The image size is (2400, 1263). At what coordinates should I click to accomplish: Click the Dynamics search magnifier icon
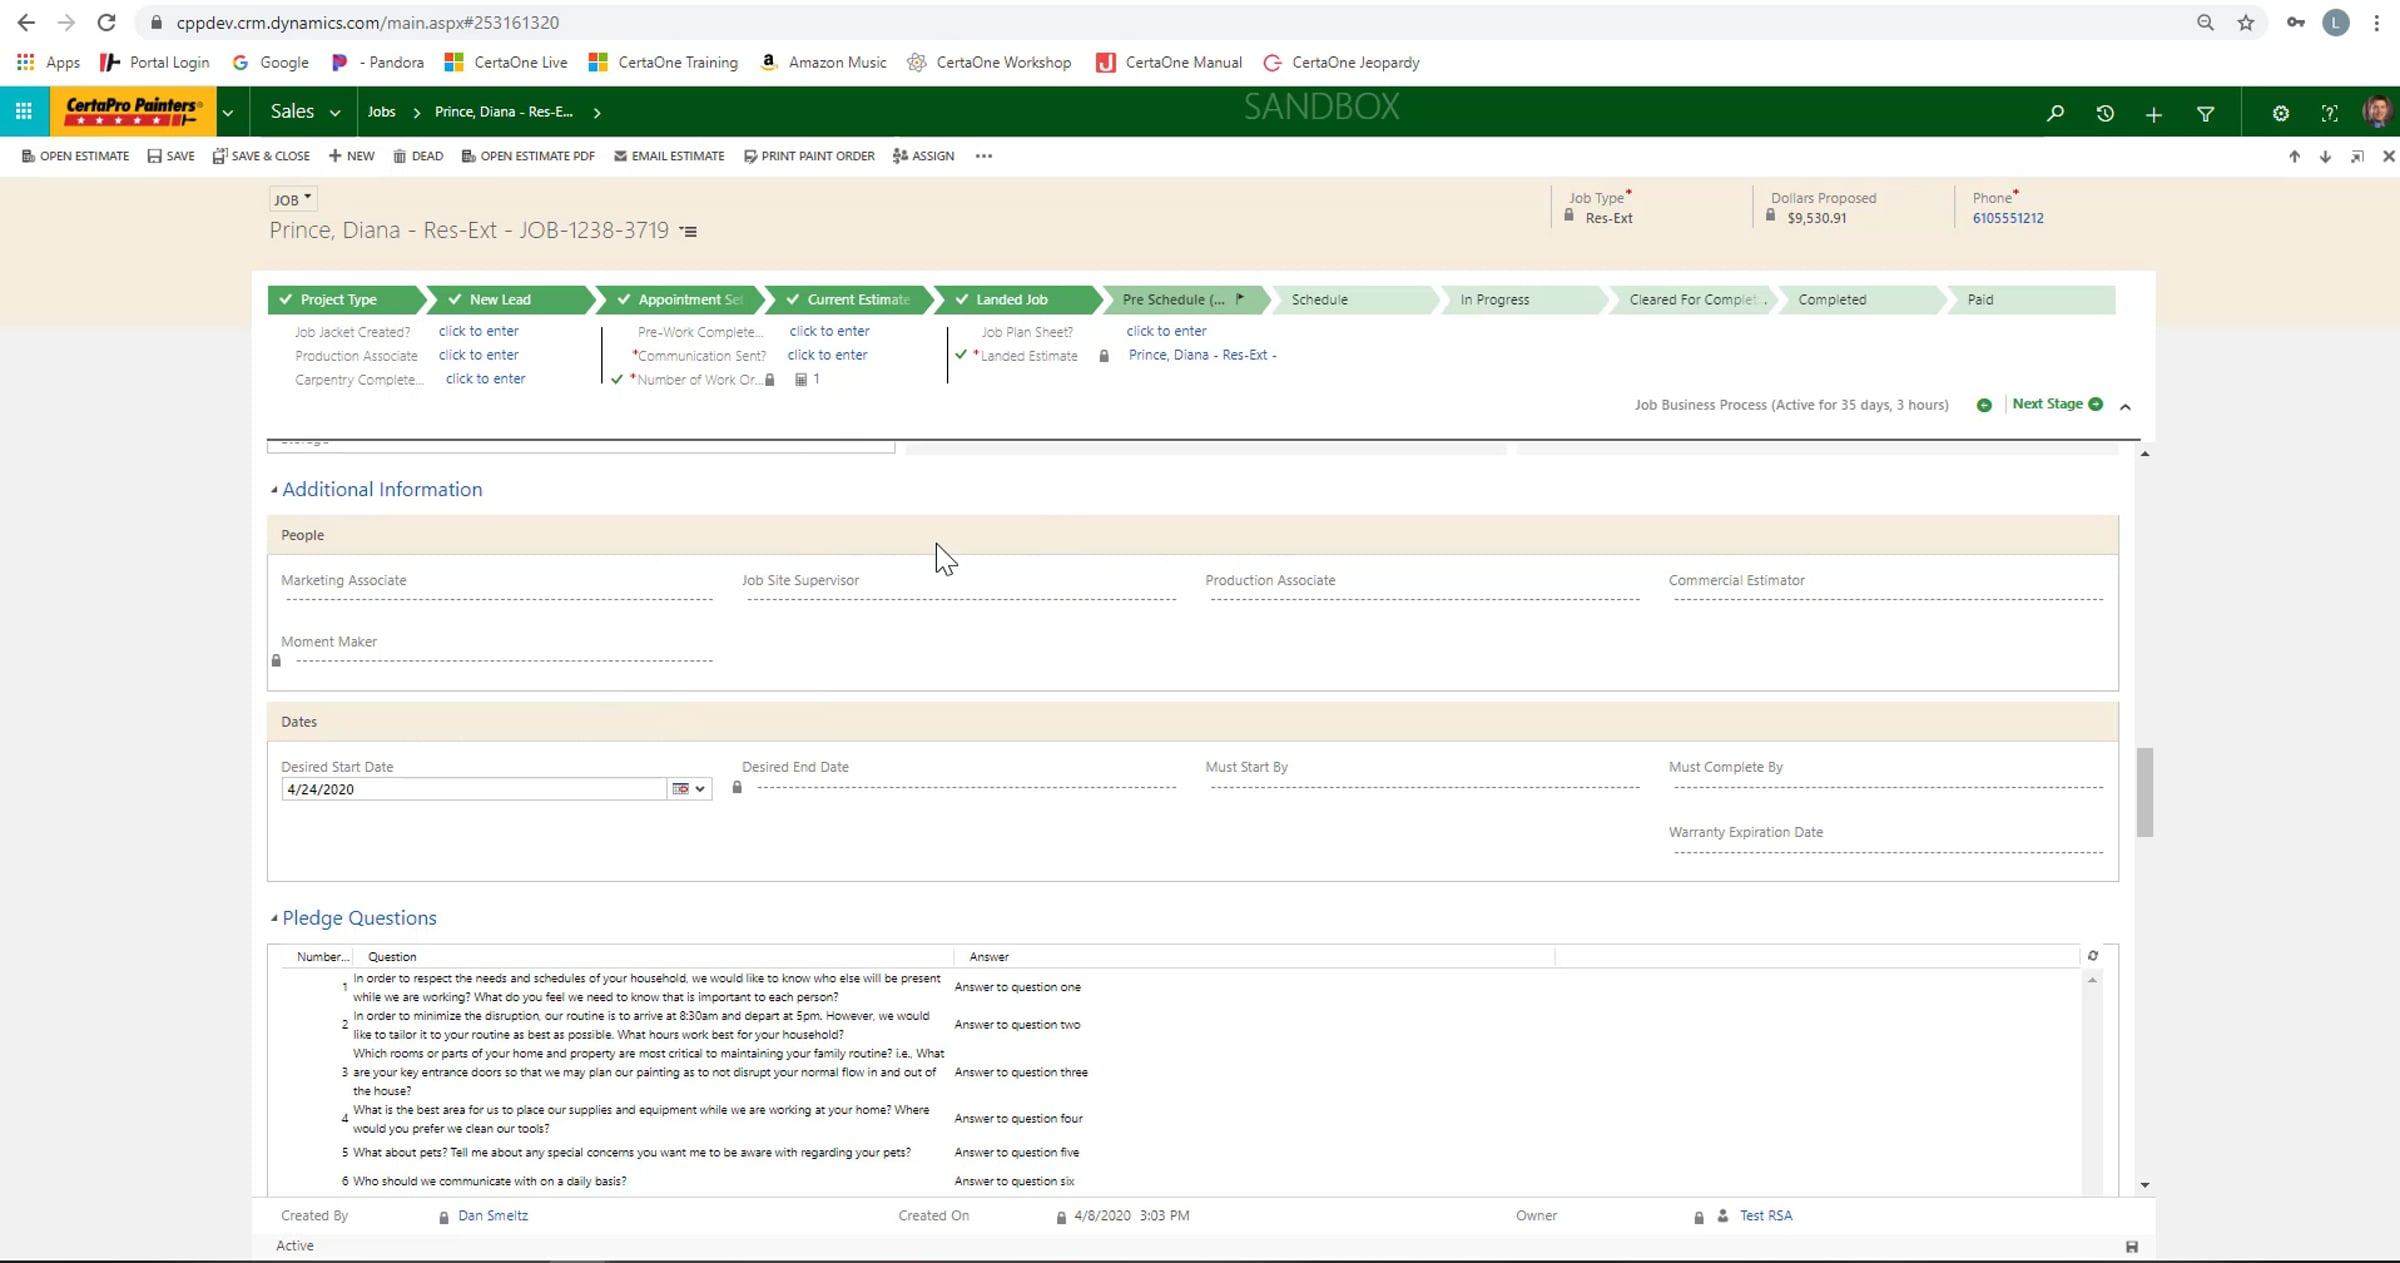pyautogui.click(x=2055, y=113)
